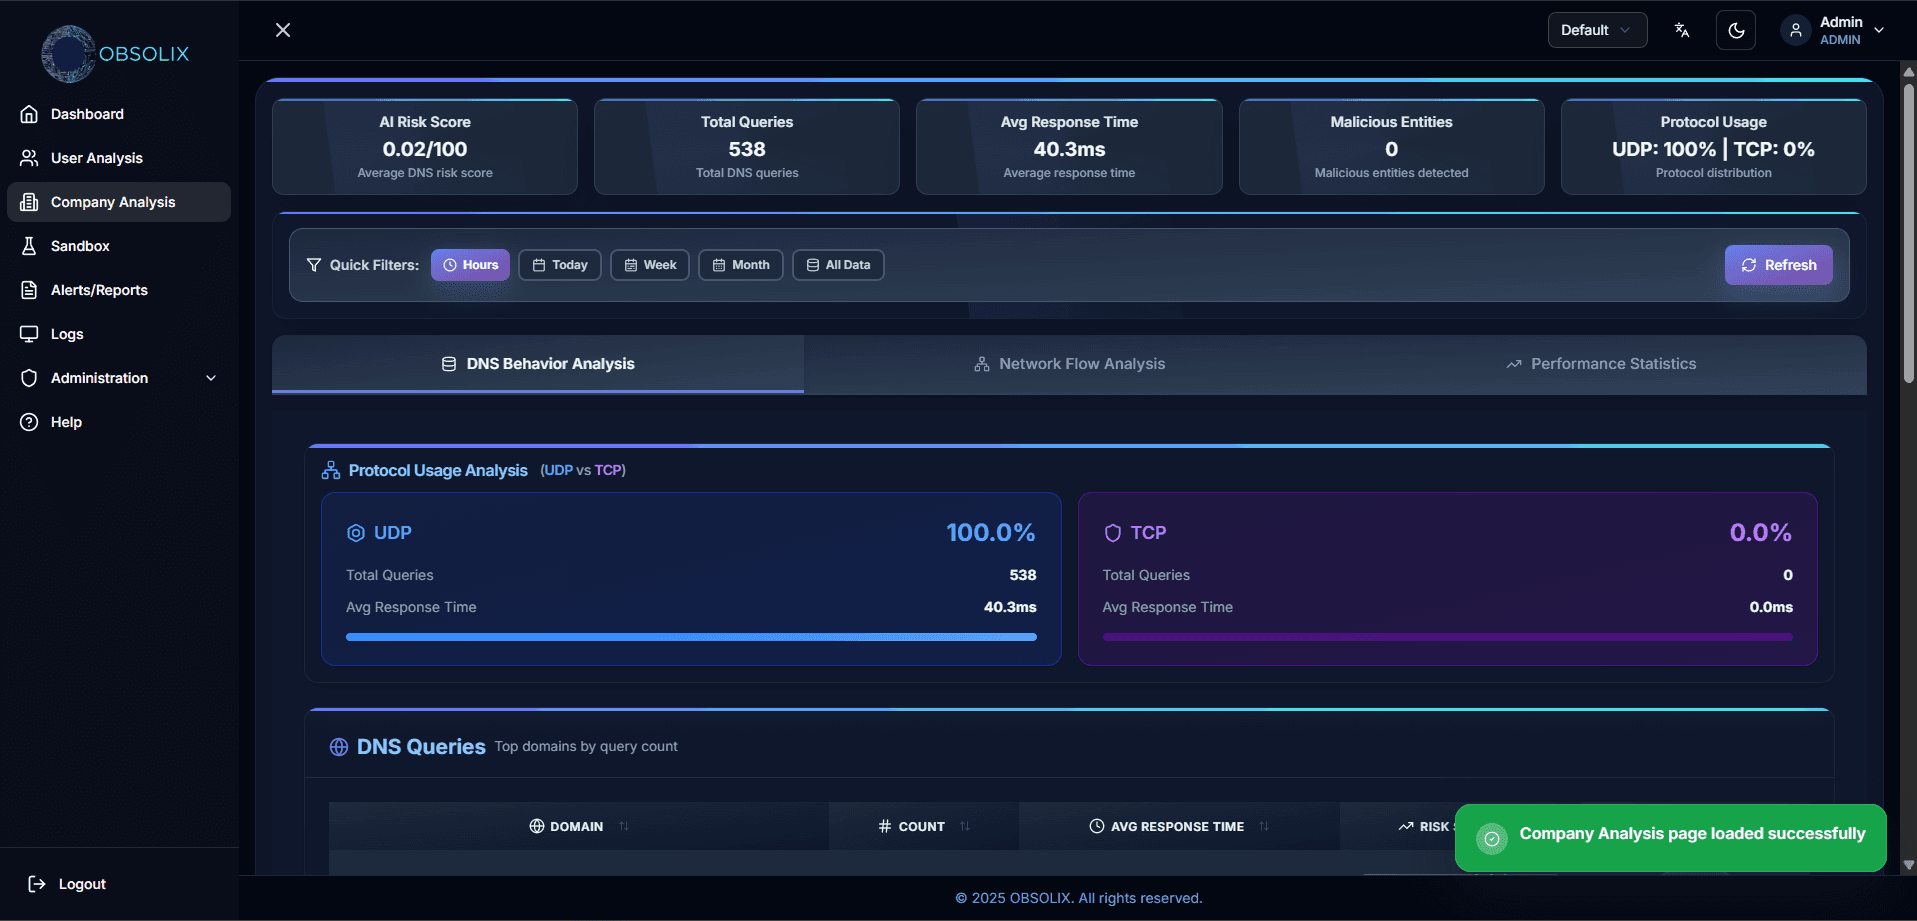Click the UDP usage progress bar

point(691,637)
